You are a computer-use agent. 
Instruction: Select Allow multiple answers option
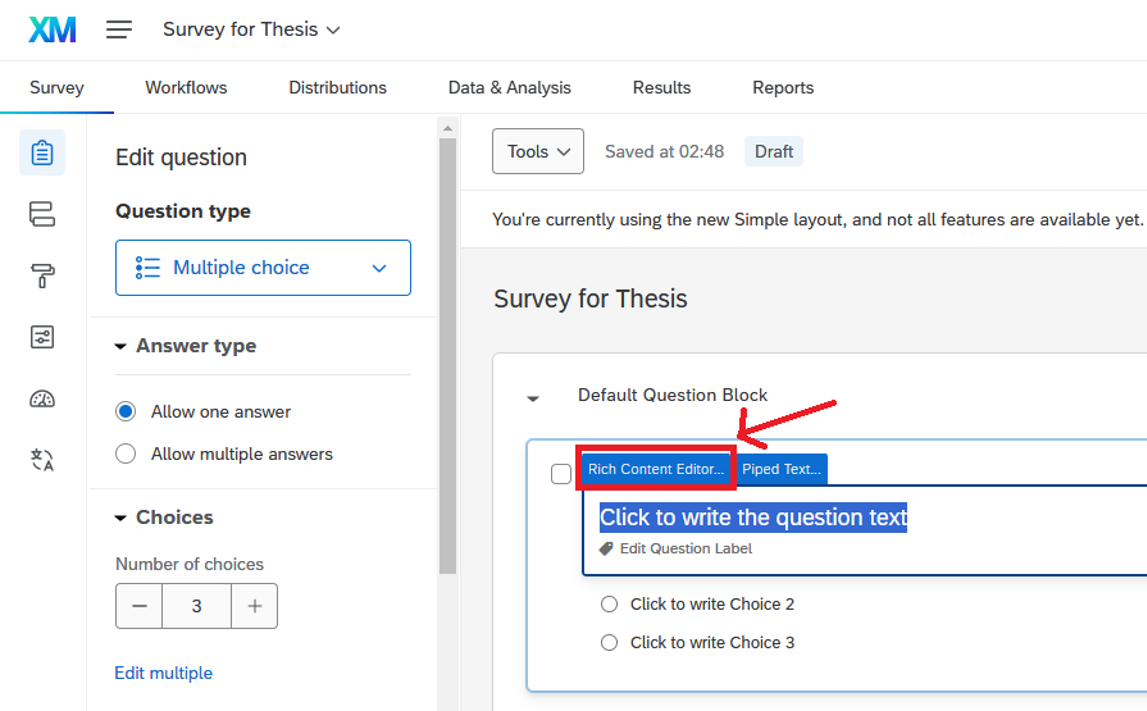click(x=126, y=454)
